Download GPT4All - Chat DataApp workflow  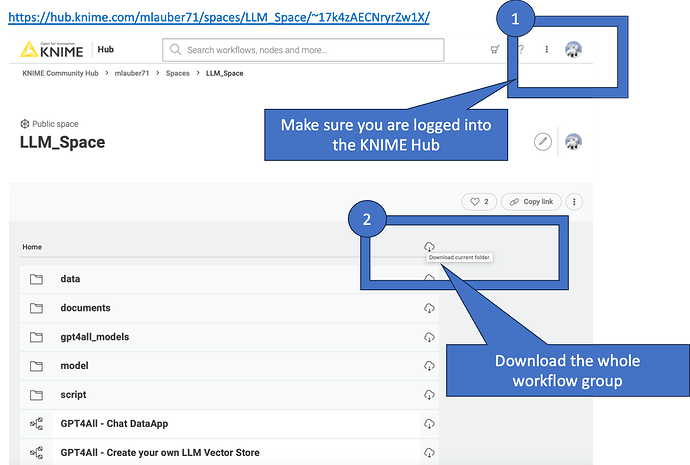point(429,424)
